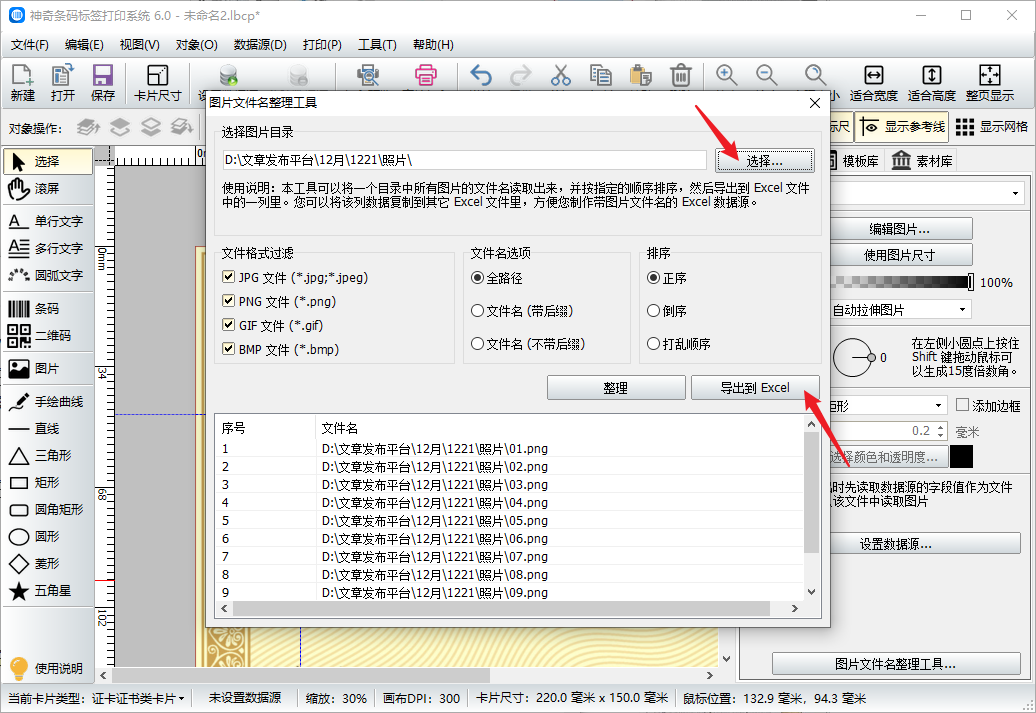Click the 适合宽度 fit width icon

(x=873, y=83)
